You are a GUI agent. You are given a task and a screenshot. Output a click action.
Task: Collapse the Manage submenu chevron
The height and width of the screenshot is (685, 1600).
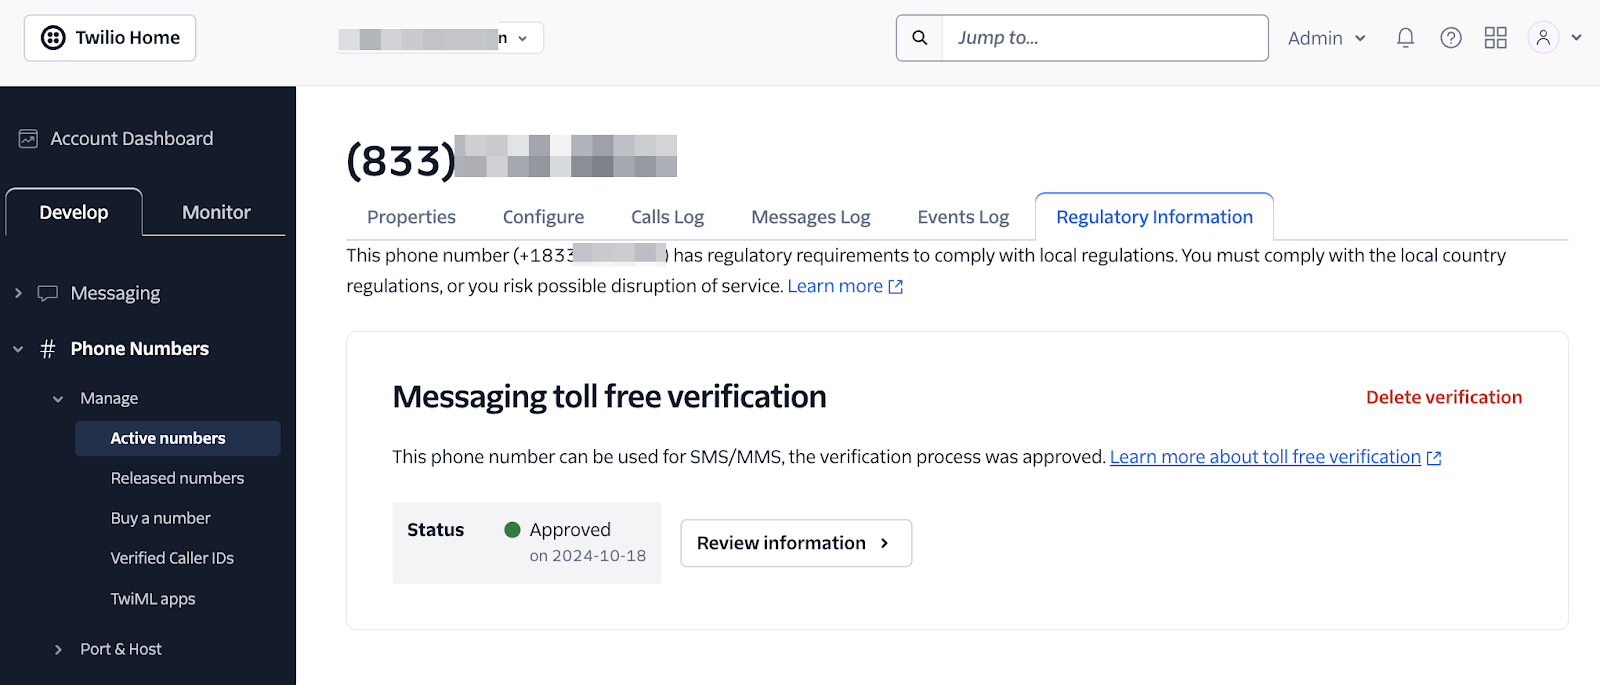(58, 399)
